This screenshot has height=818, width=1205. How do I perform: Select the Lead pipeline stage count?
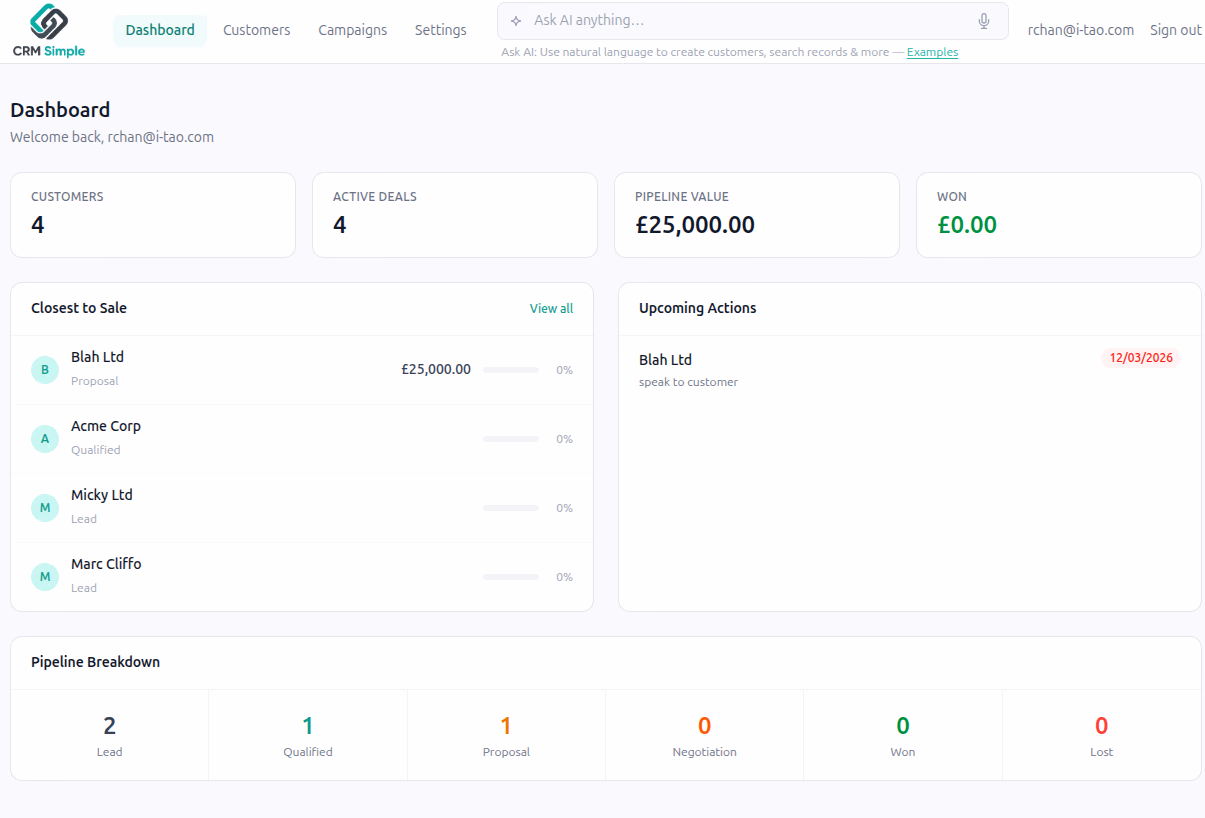click(110, 735)
